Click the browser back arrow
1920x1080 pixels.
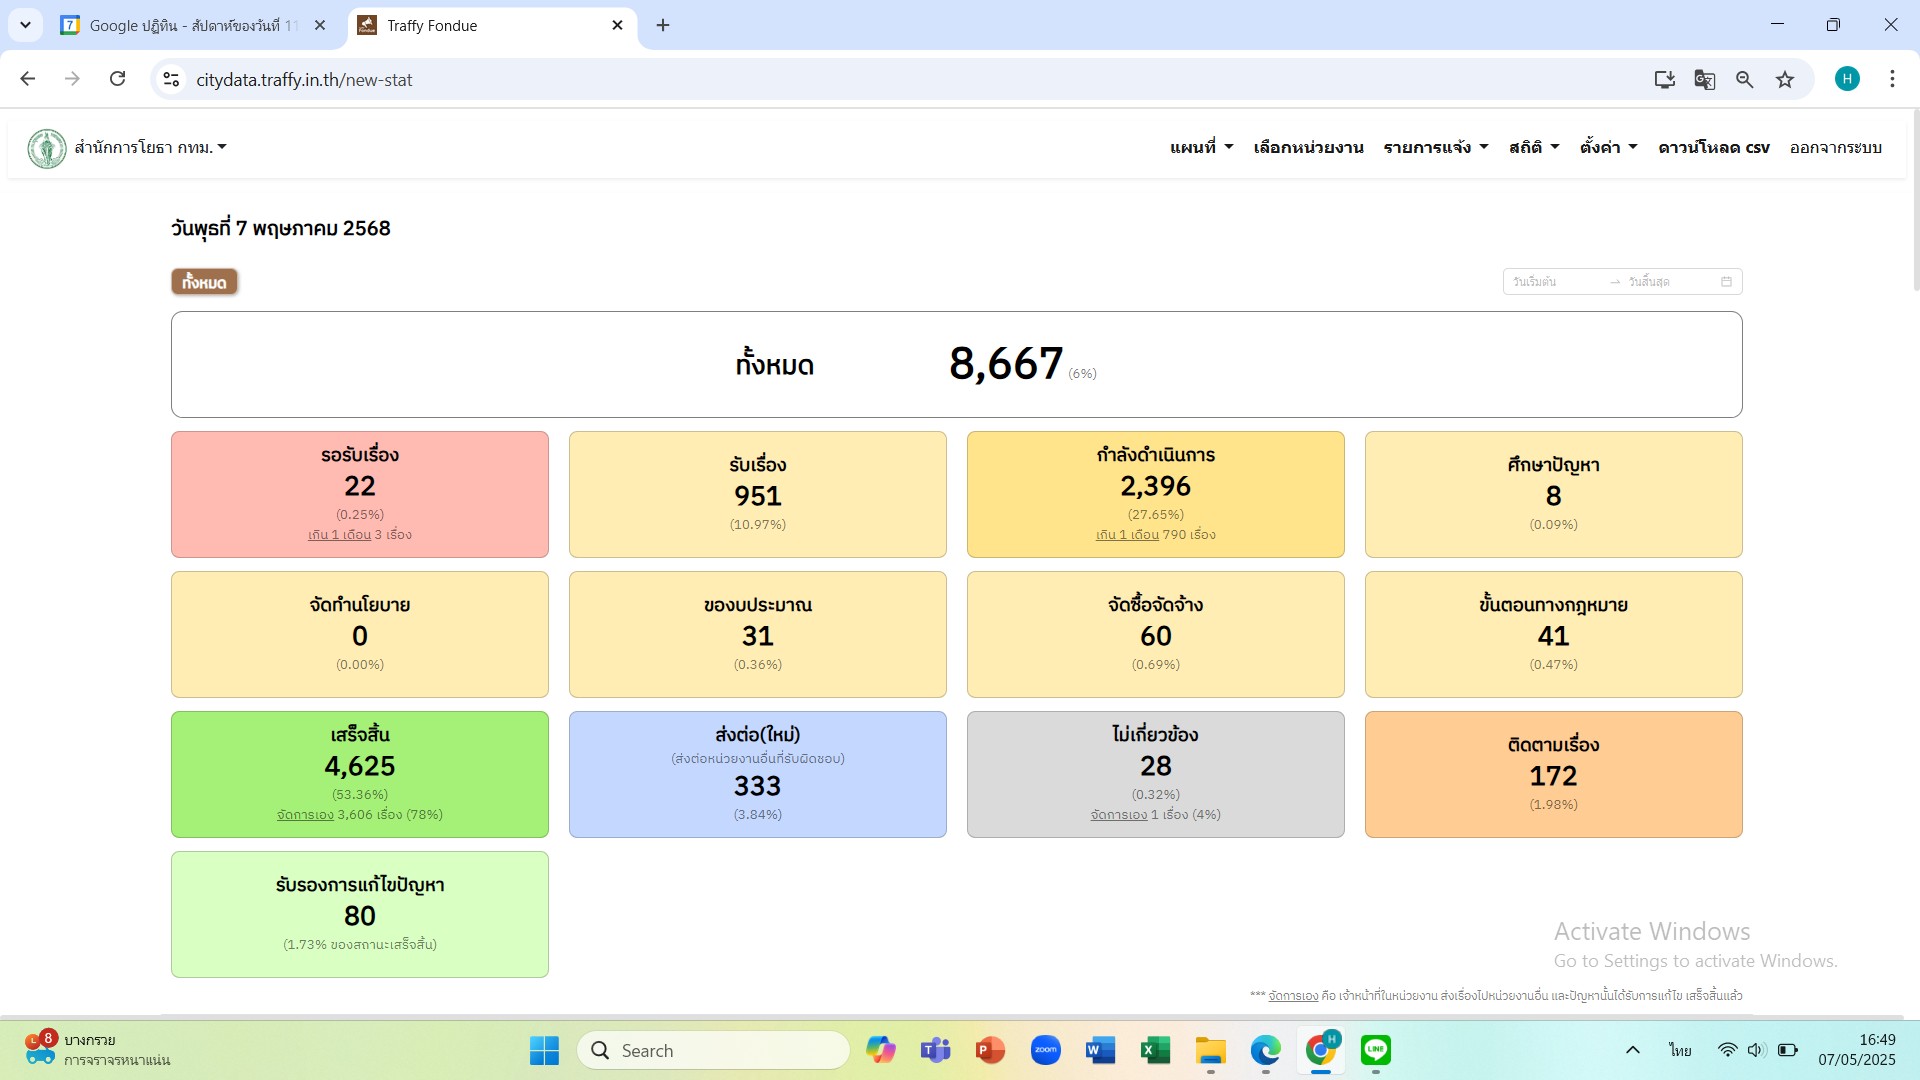28,79
